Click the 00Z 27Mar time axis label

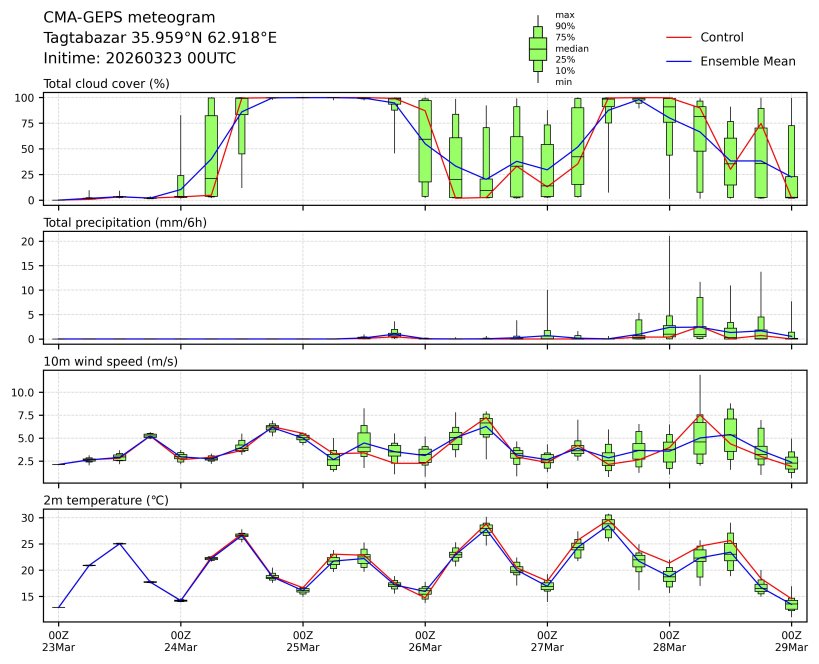coord(547,640)
